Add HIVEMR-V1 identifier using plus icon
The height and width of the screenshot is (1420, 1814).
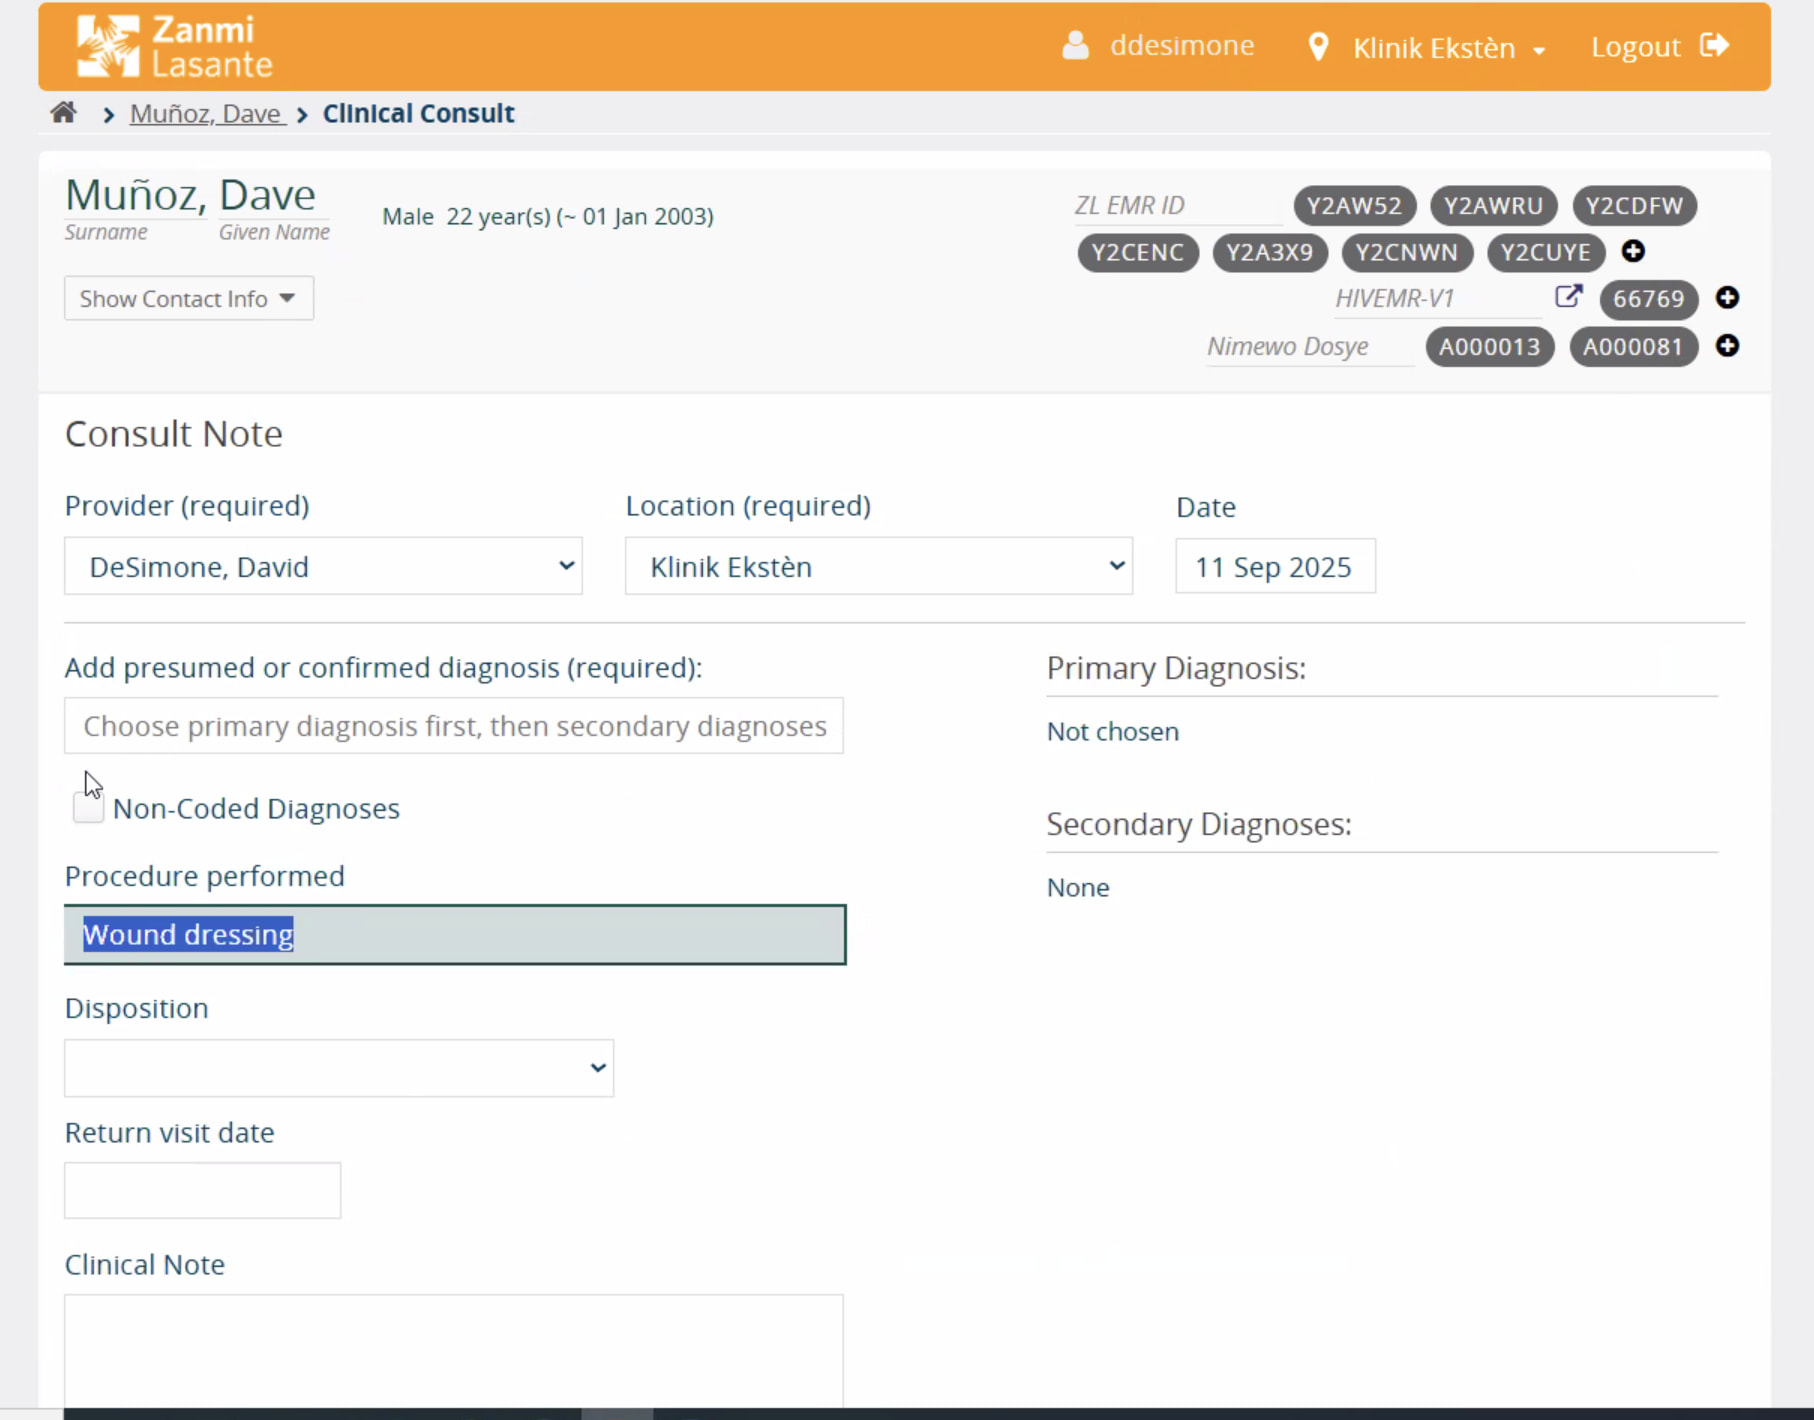1727,298
